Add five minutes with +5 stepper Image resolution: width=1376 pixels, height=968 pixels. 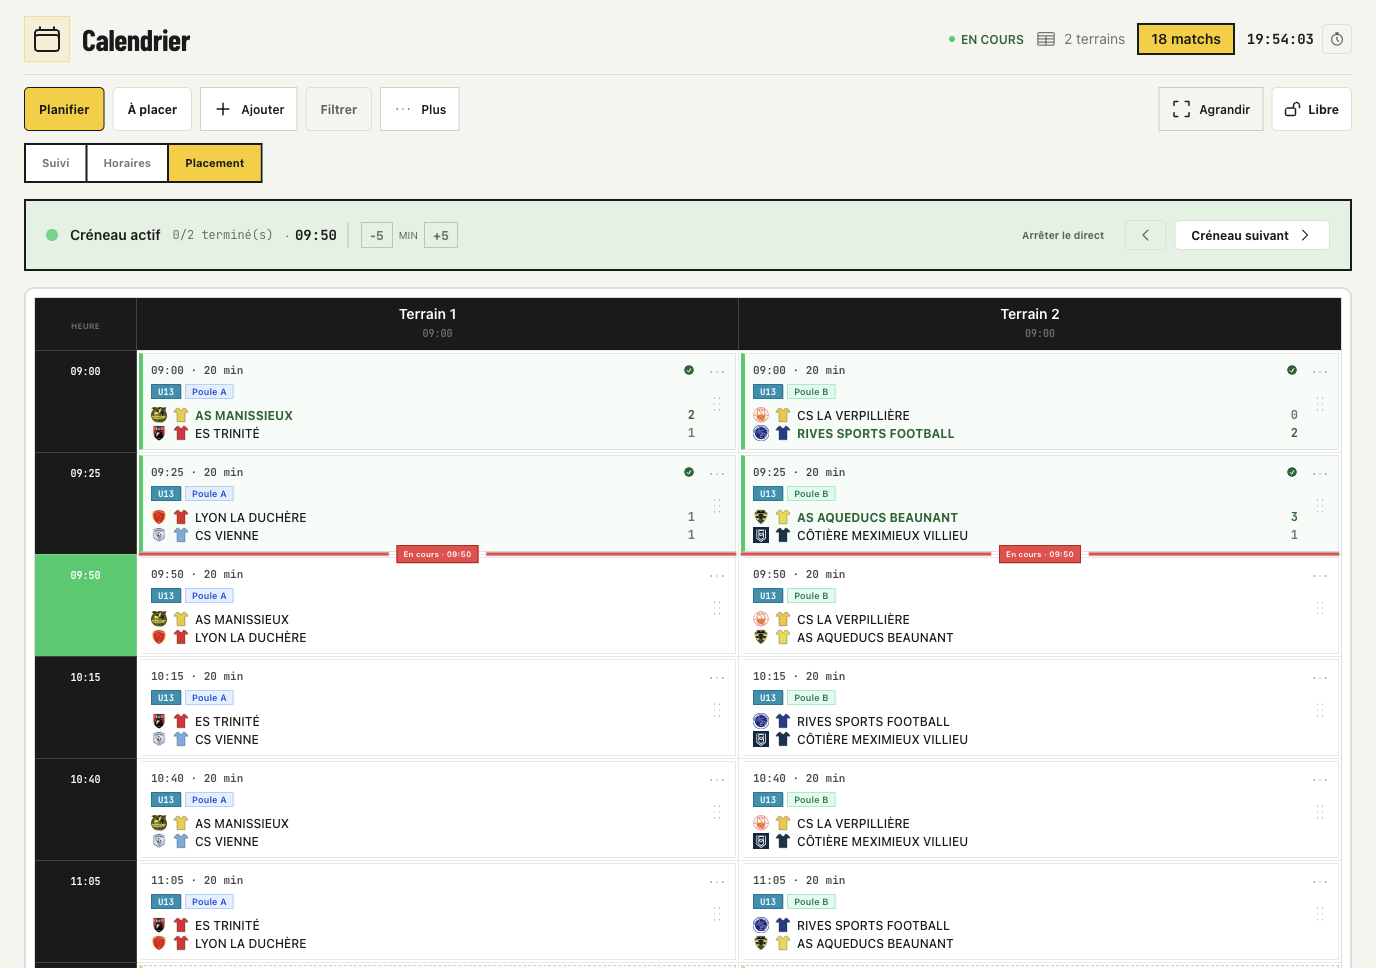441,236
